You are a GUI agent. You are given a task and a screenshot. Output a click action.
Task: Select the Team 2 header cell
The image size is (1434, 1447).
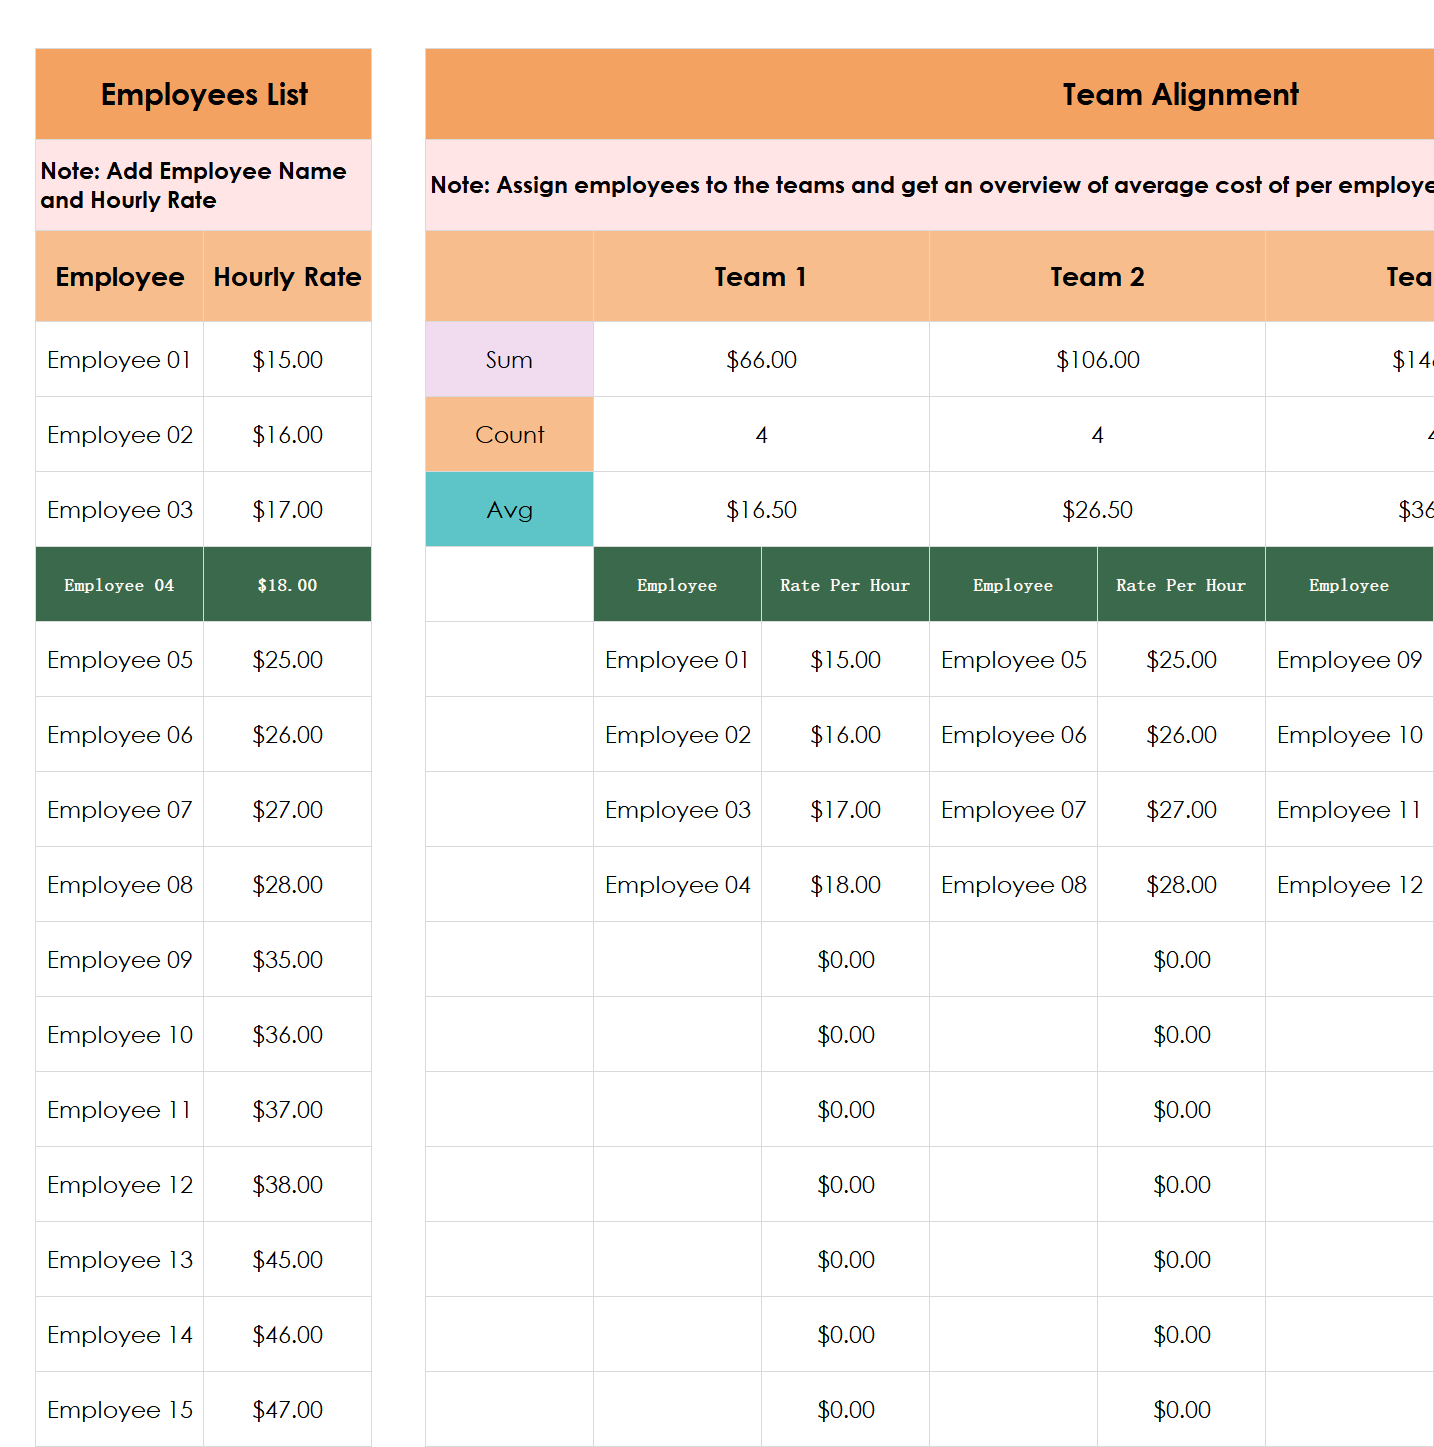pos(1097,277)
